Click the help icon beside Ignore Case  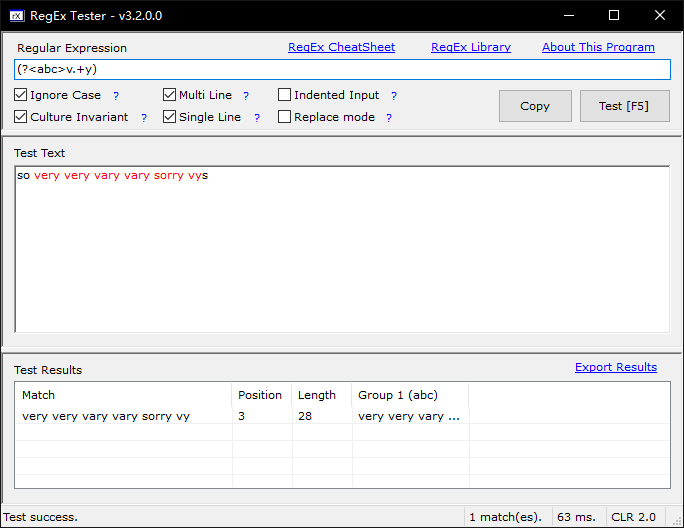[116, 96]
